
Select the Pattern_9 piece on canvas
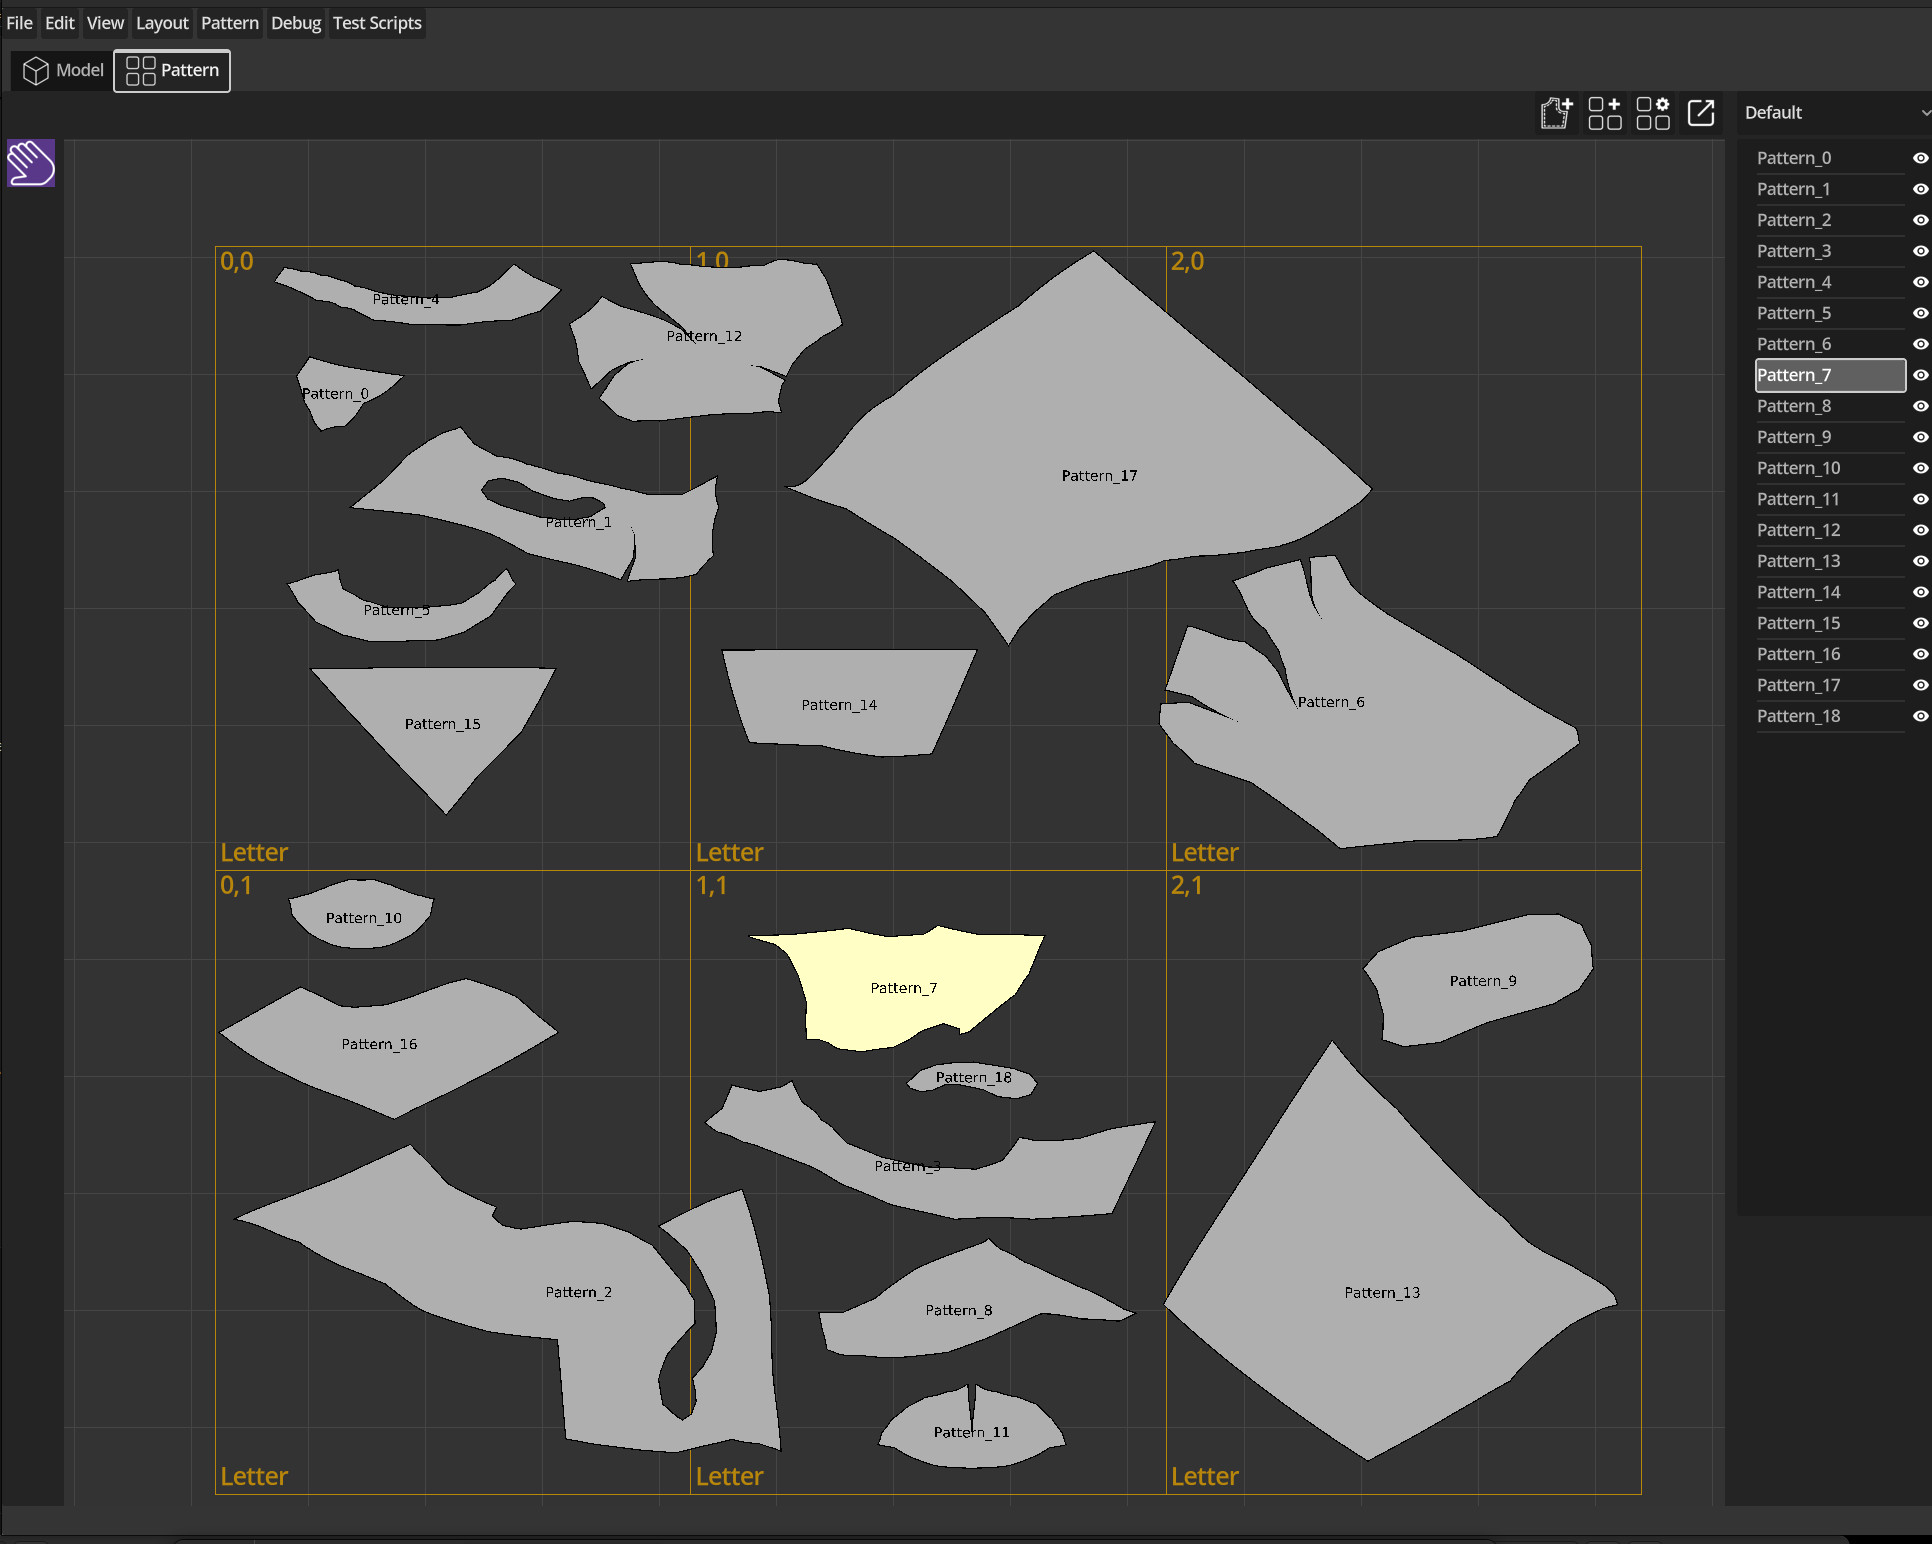click(x=1480, y=980)
